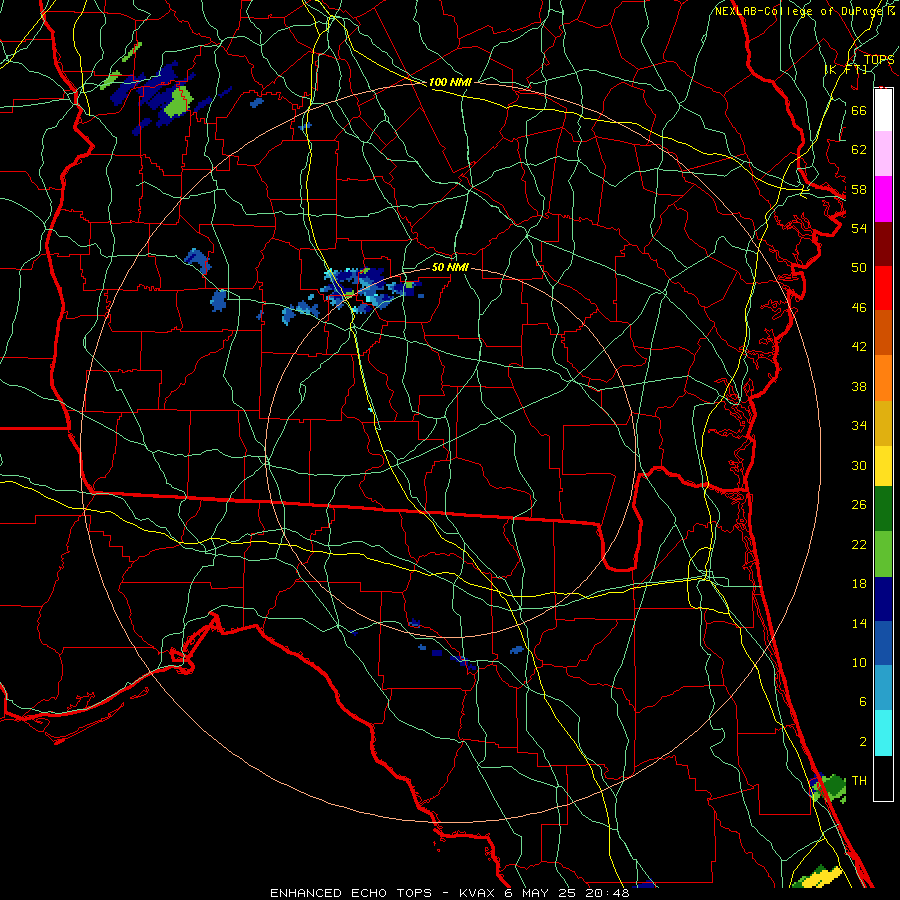The image size is (900, 900).
Task: Click the 50 legend value
Action: (x=859, y=267)
